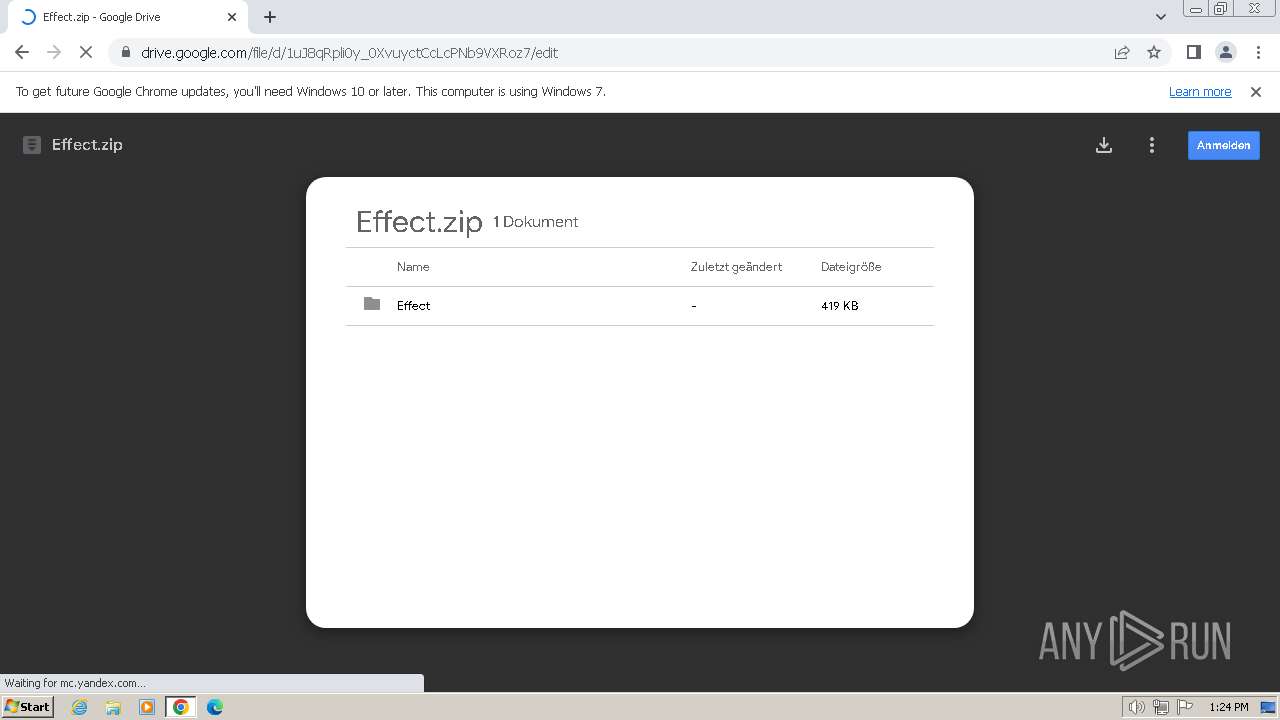
Task: View site info via the padlock icon
Action: click(x=125, y=53)
